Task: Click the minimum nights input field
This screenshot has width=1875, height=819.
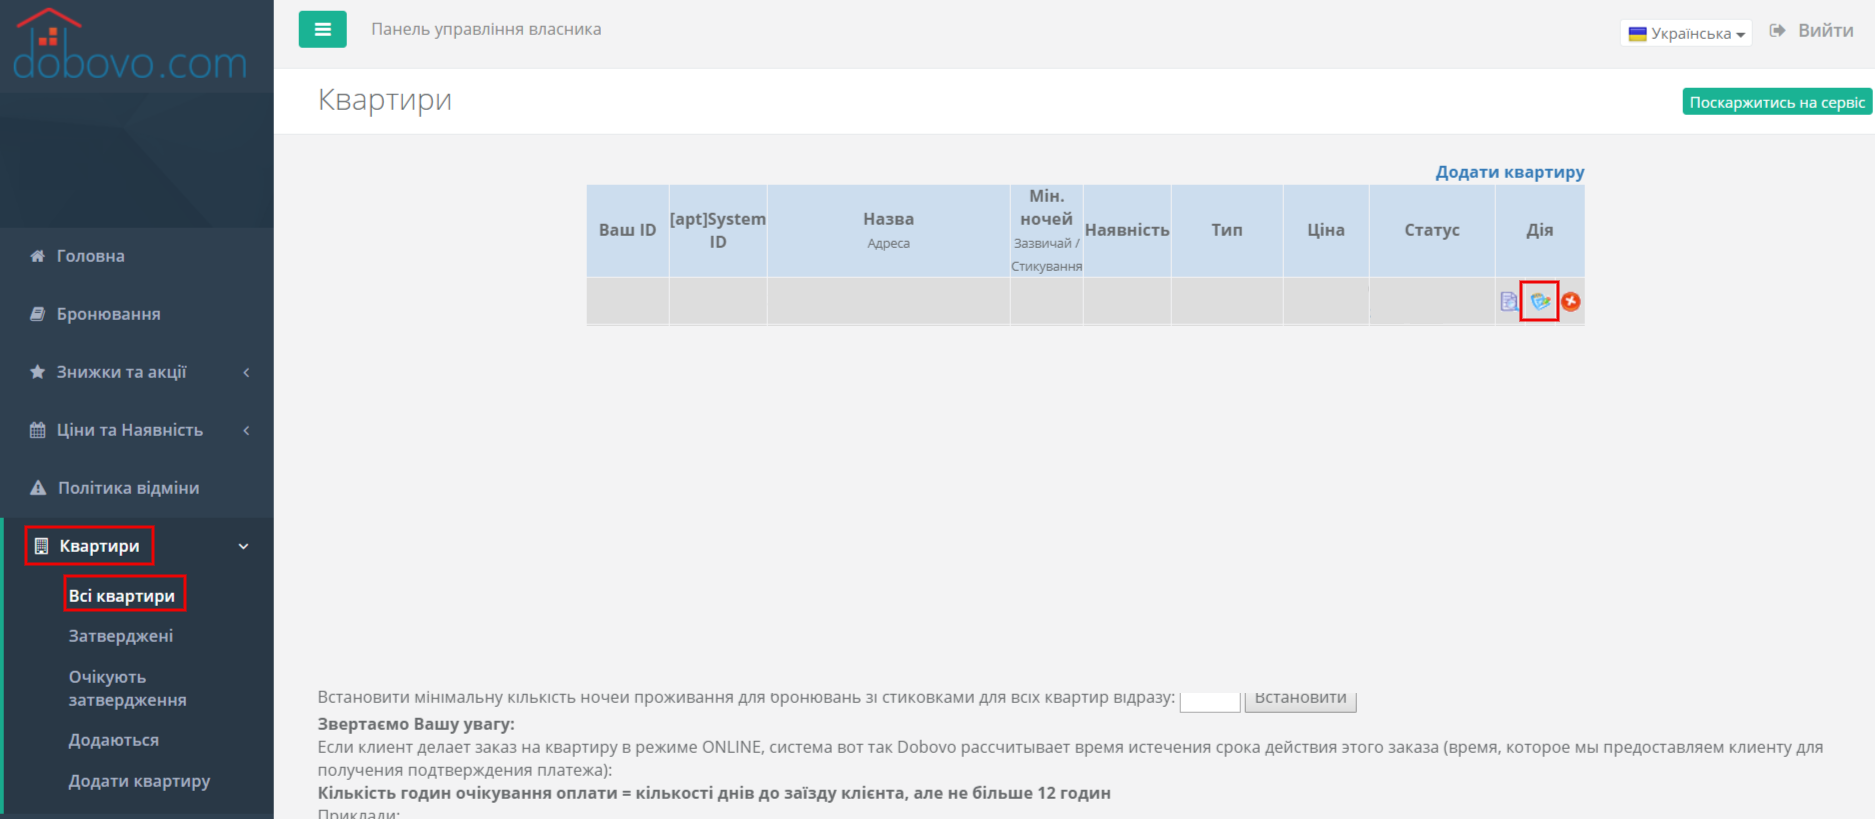Action: click(1210, 700)
